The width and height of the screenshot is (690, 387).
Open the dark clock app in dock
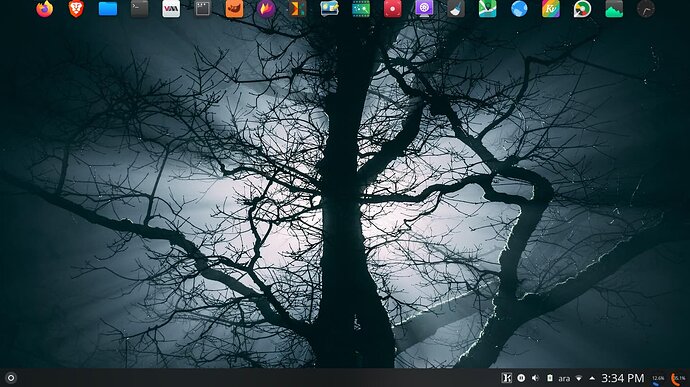point(646,9)
